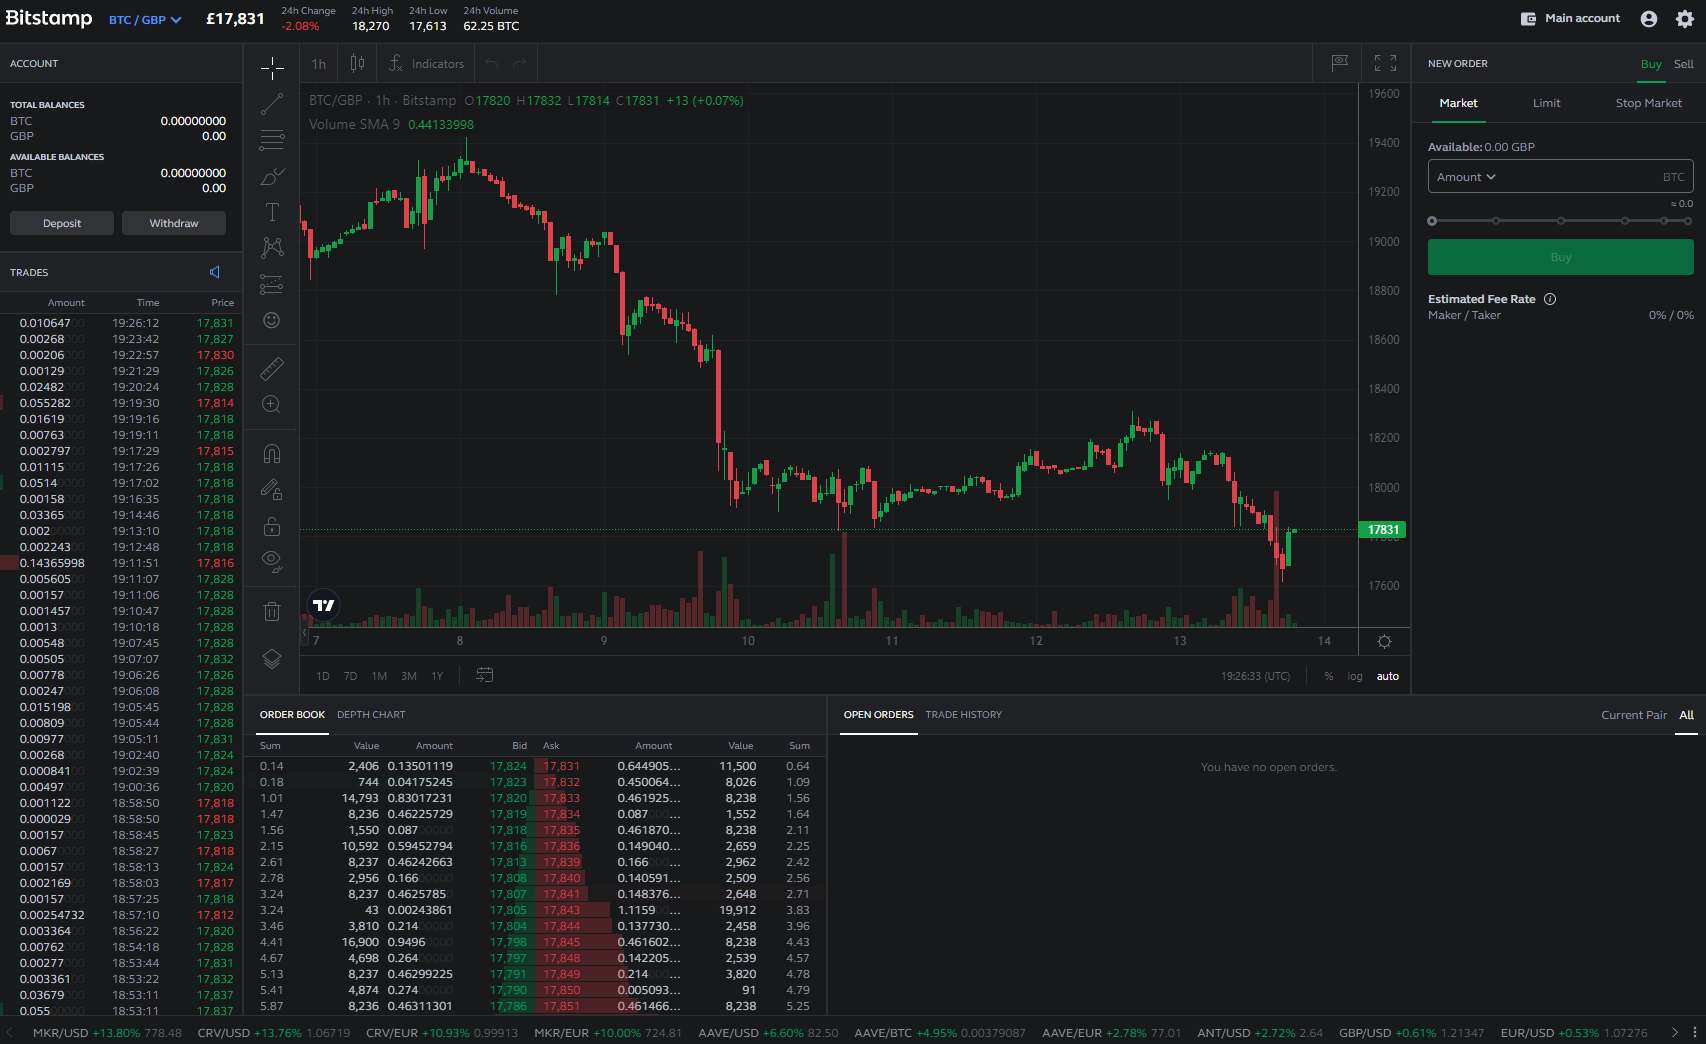Click the amount slider midpoint marker
Image resolution: width=1706 pixels, height=1044 pixels.
click(x=1561, y=221)
